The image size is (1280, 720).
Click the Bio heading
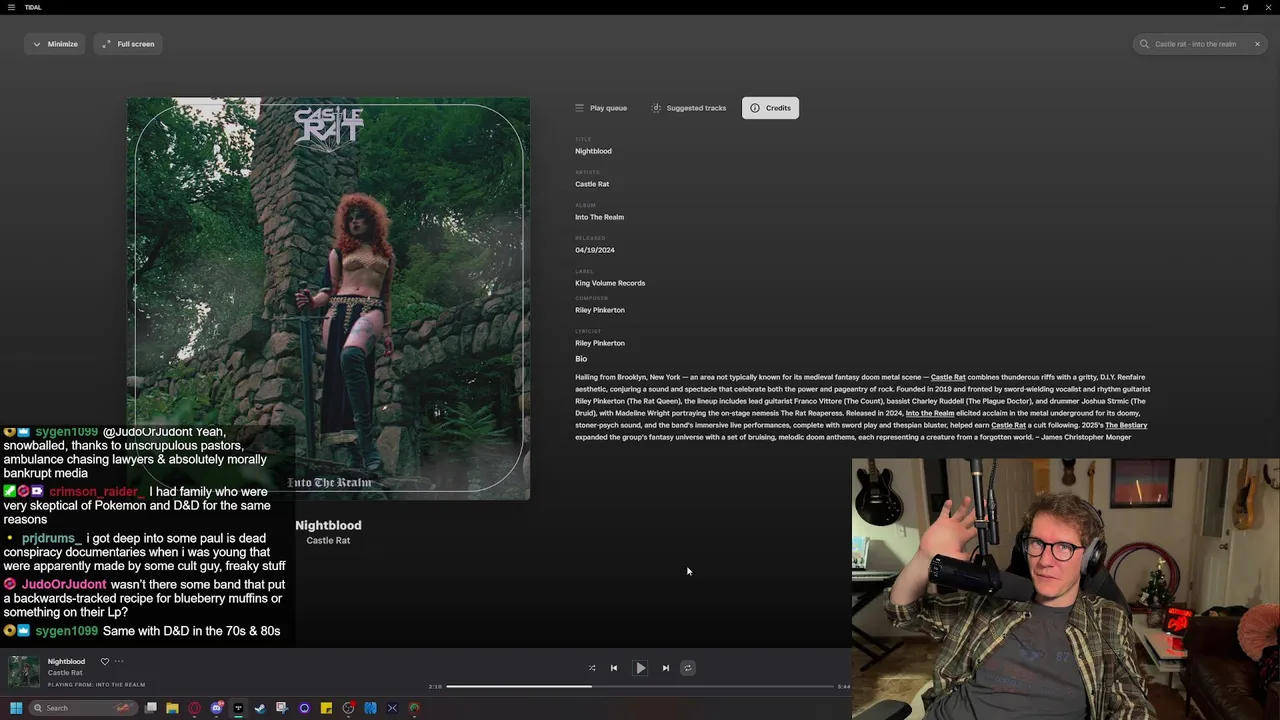click(581, 359)
